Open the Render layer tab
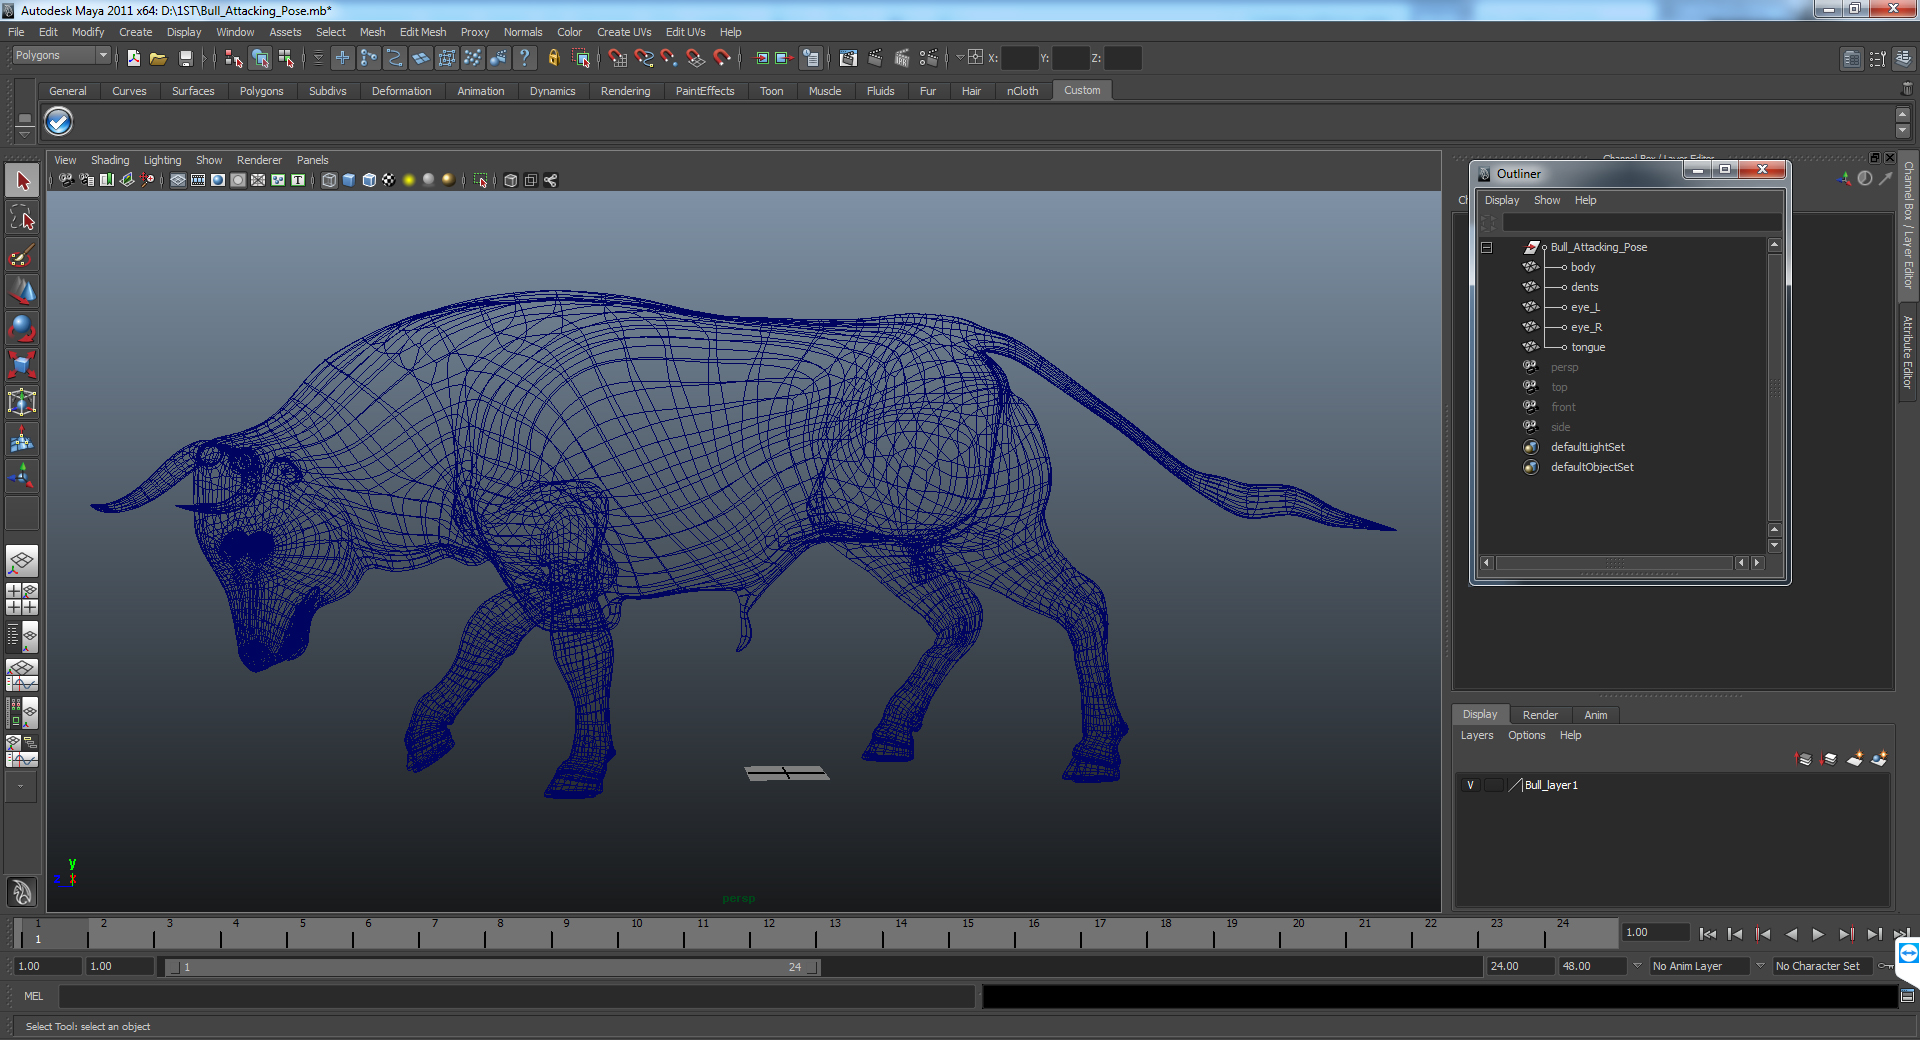 [1540, 715]
